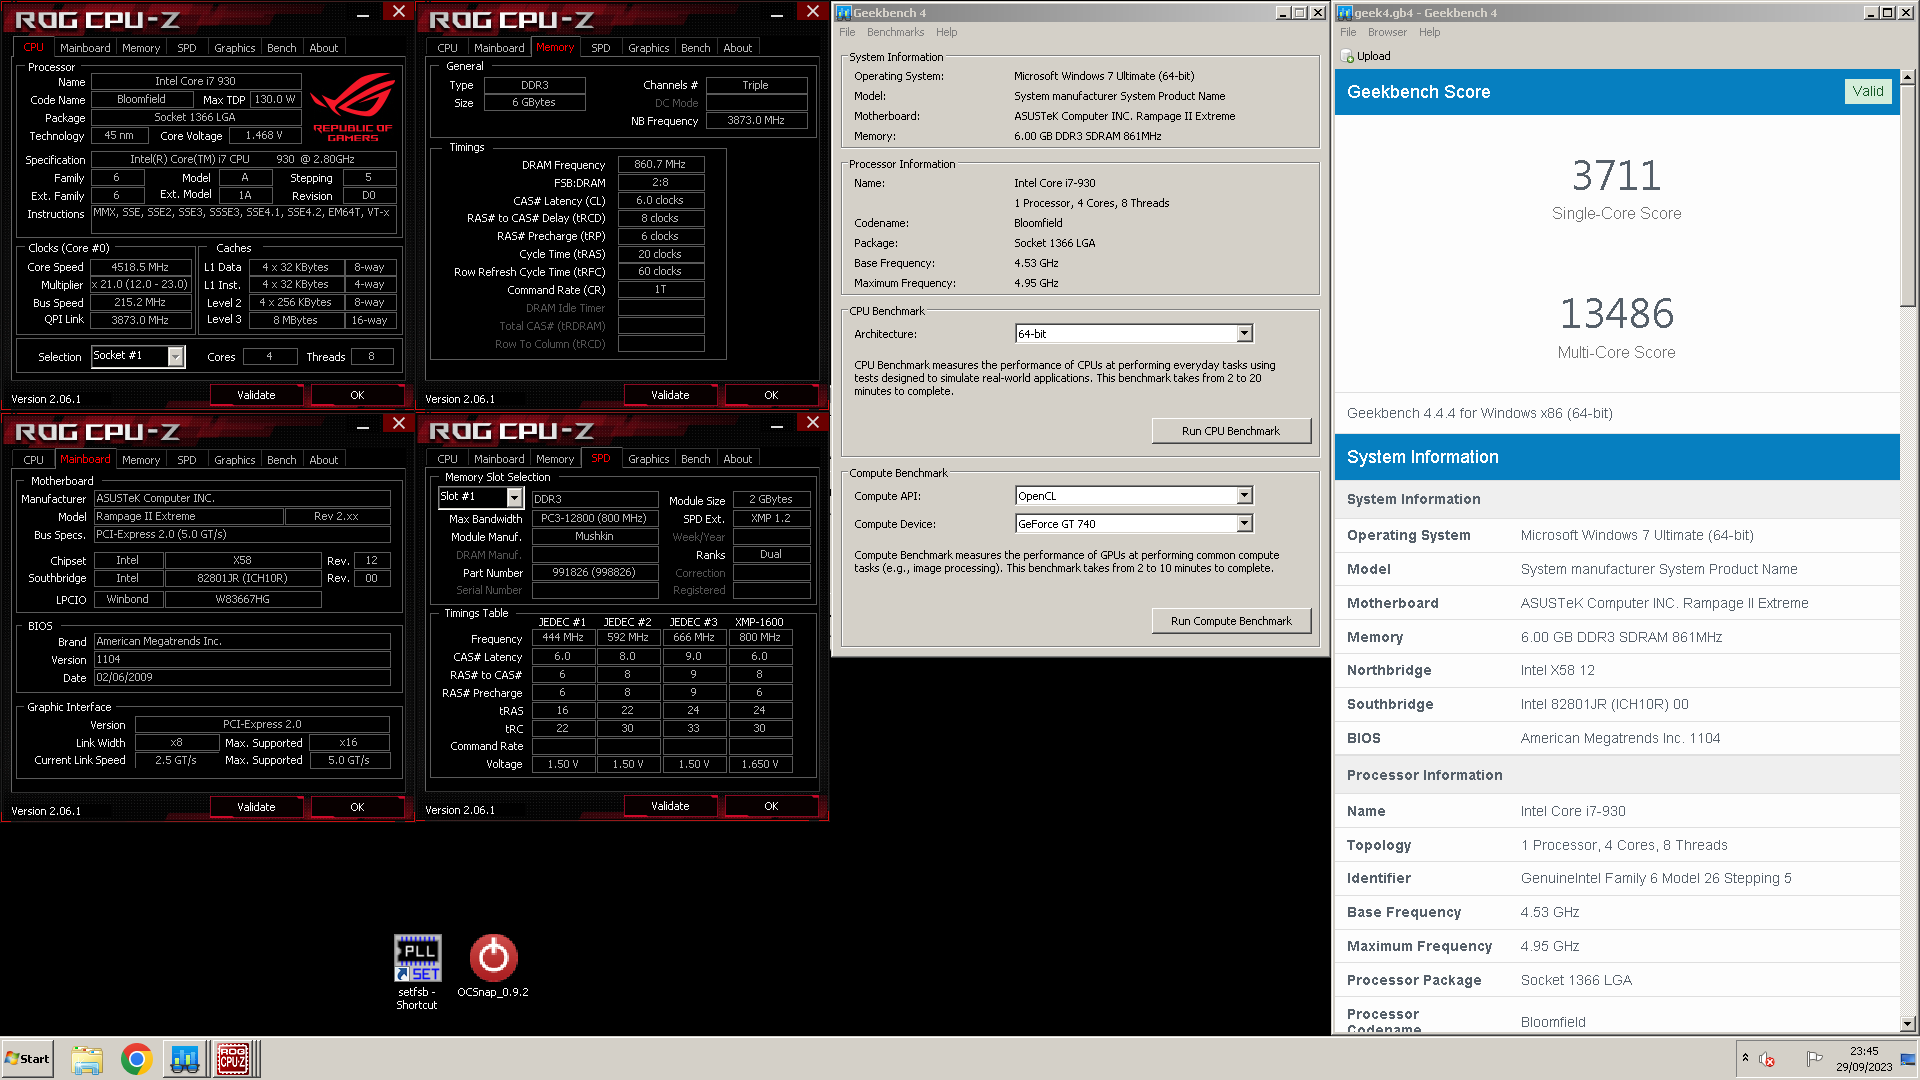Click the Geekbench 4 window title icon
Viewport: 1920px width, 1080px height.
pos(844,13)
